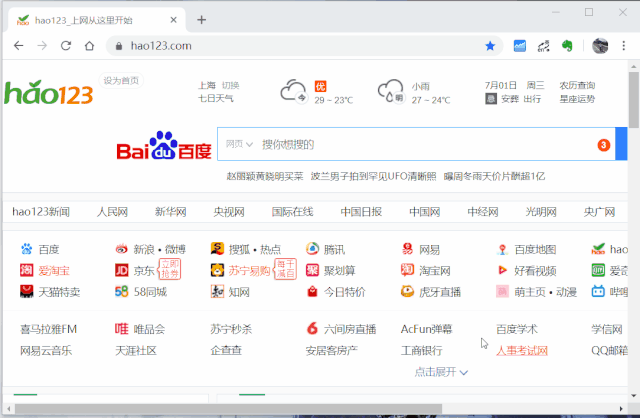640x418 pixels.
Task: Expand more sites with 点击展开
Action: tap(441, 372)
